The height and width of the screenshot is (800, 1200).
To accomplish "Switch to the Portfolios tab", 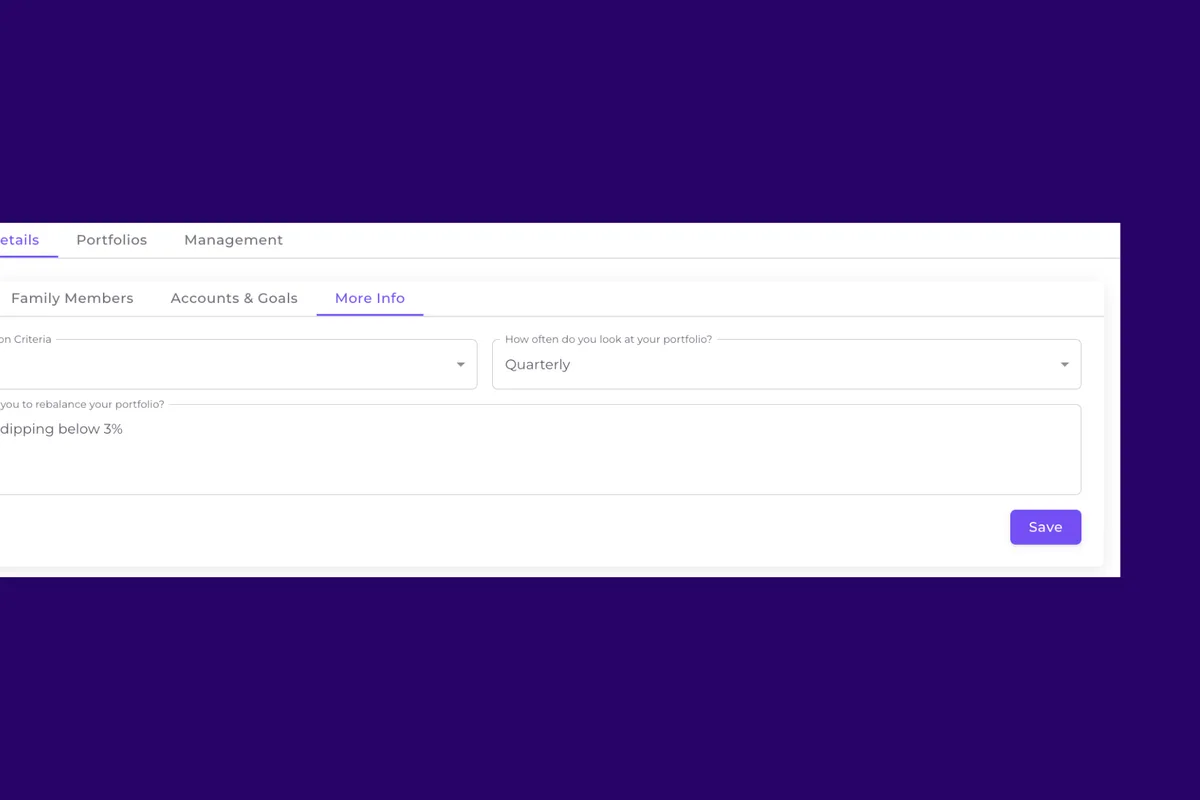I will pos(111,240).
